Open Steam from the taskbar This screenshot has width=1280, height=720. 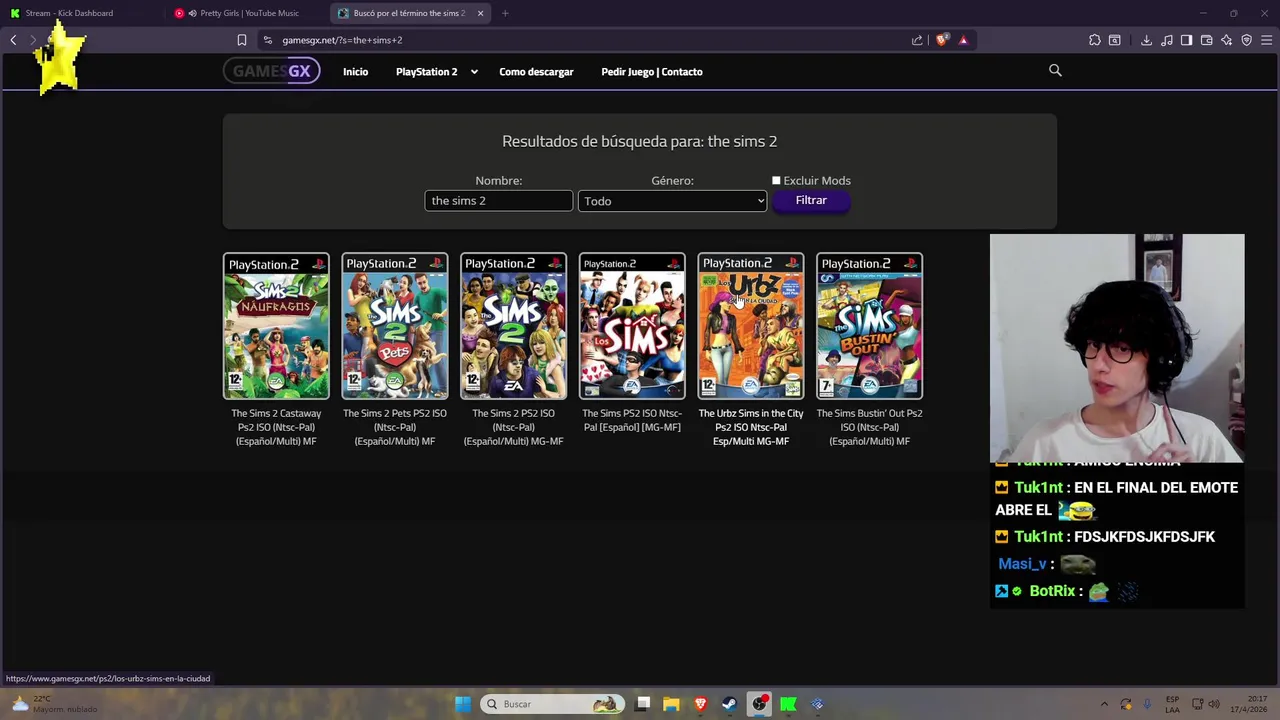pos(730,704)
